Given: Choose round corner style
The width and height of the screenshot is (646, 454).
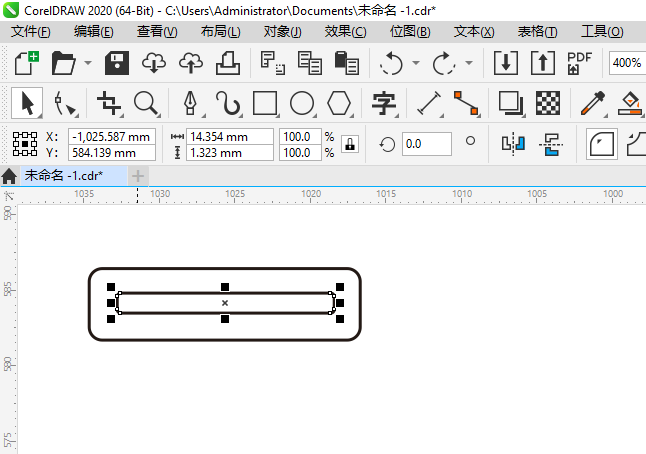Looking at the screenshot, I should tap(602, 144).
